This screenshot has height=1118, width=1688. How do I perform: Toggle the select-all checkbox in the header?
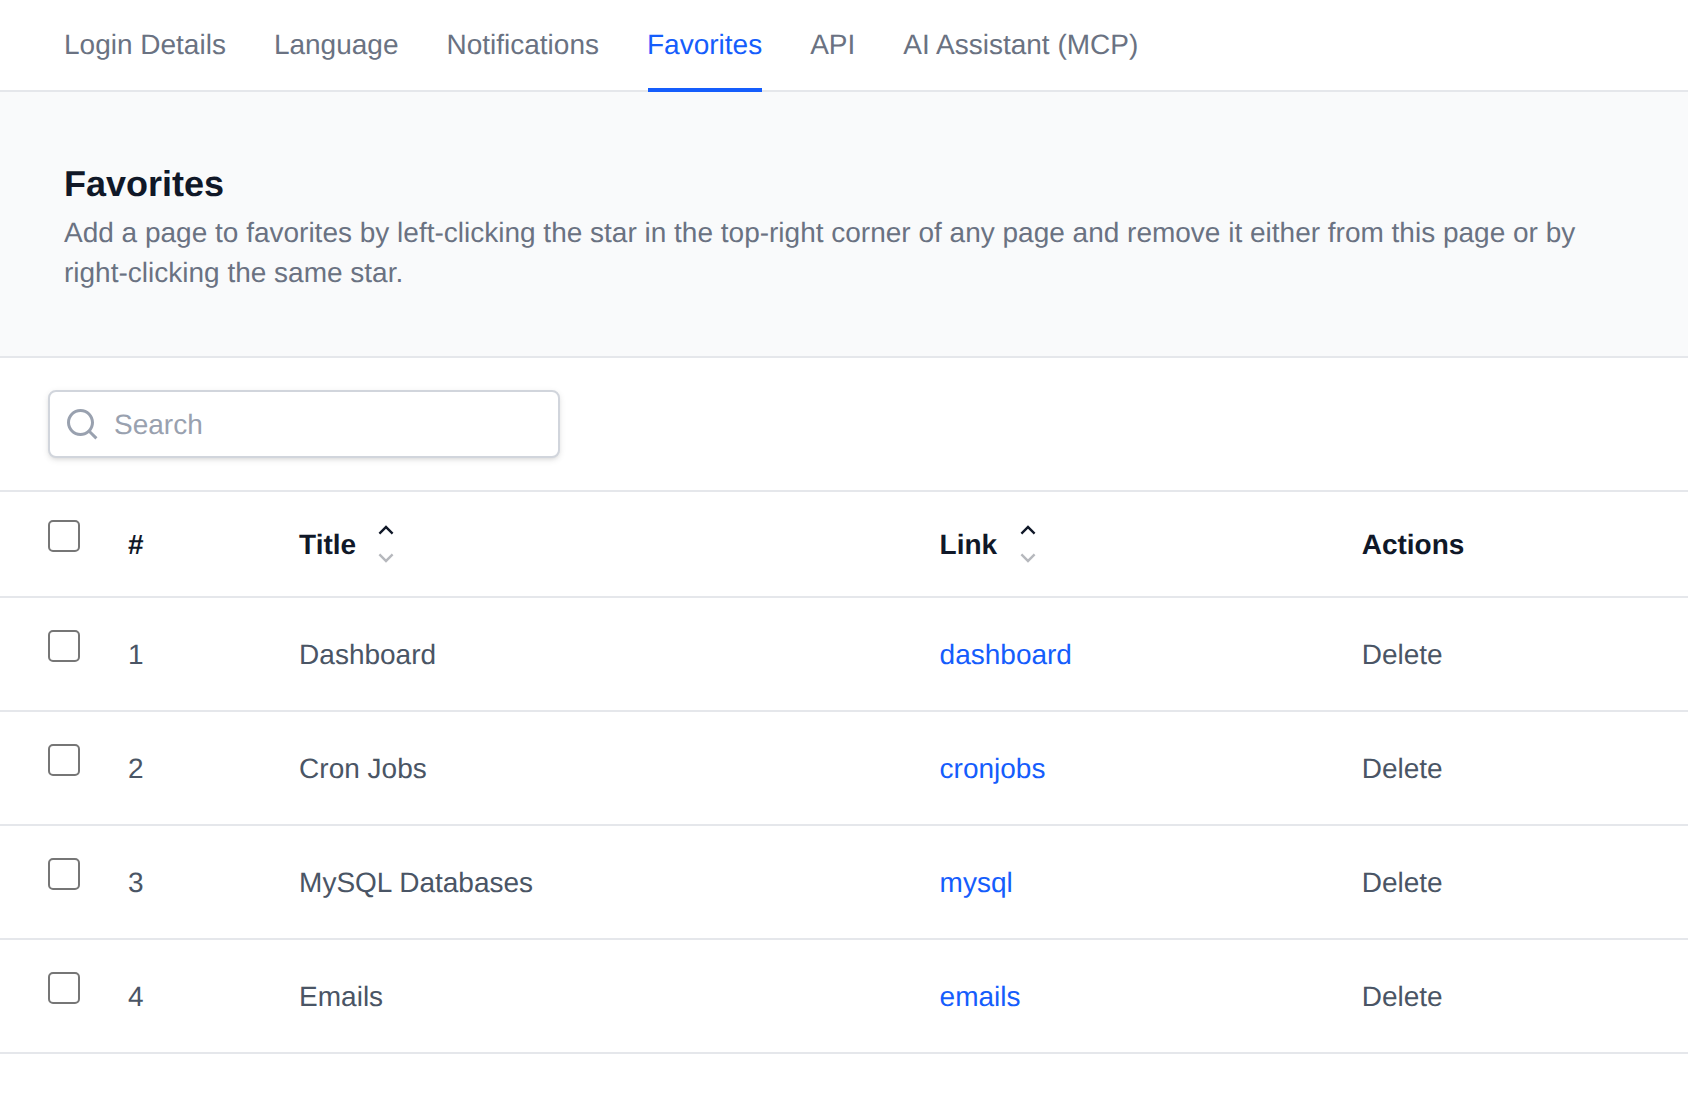[64, 536]
